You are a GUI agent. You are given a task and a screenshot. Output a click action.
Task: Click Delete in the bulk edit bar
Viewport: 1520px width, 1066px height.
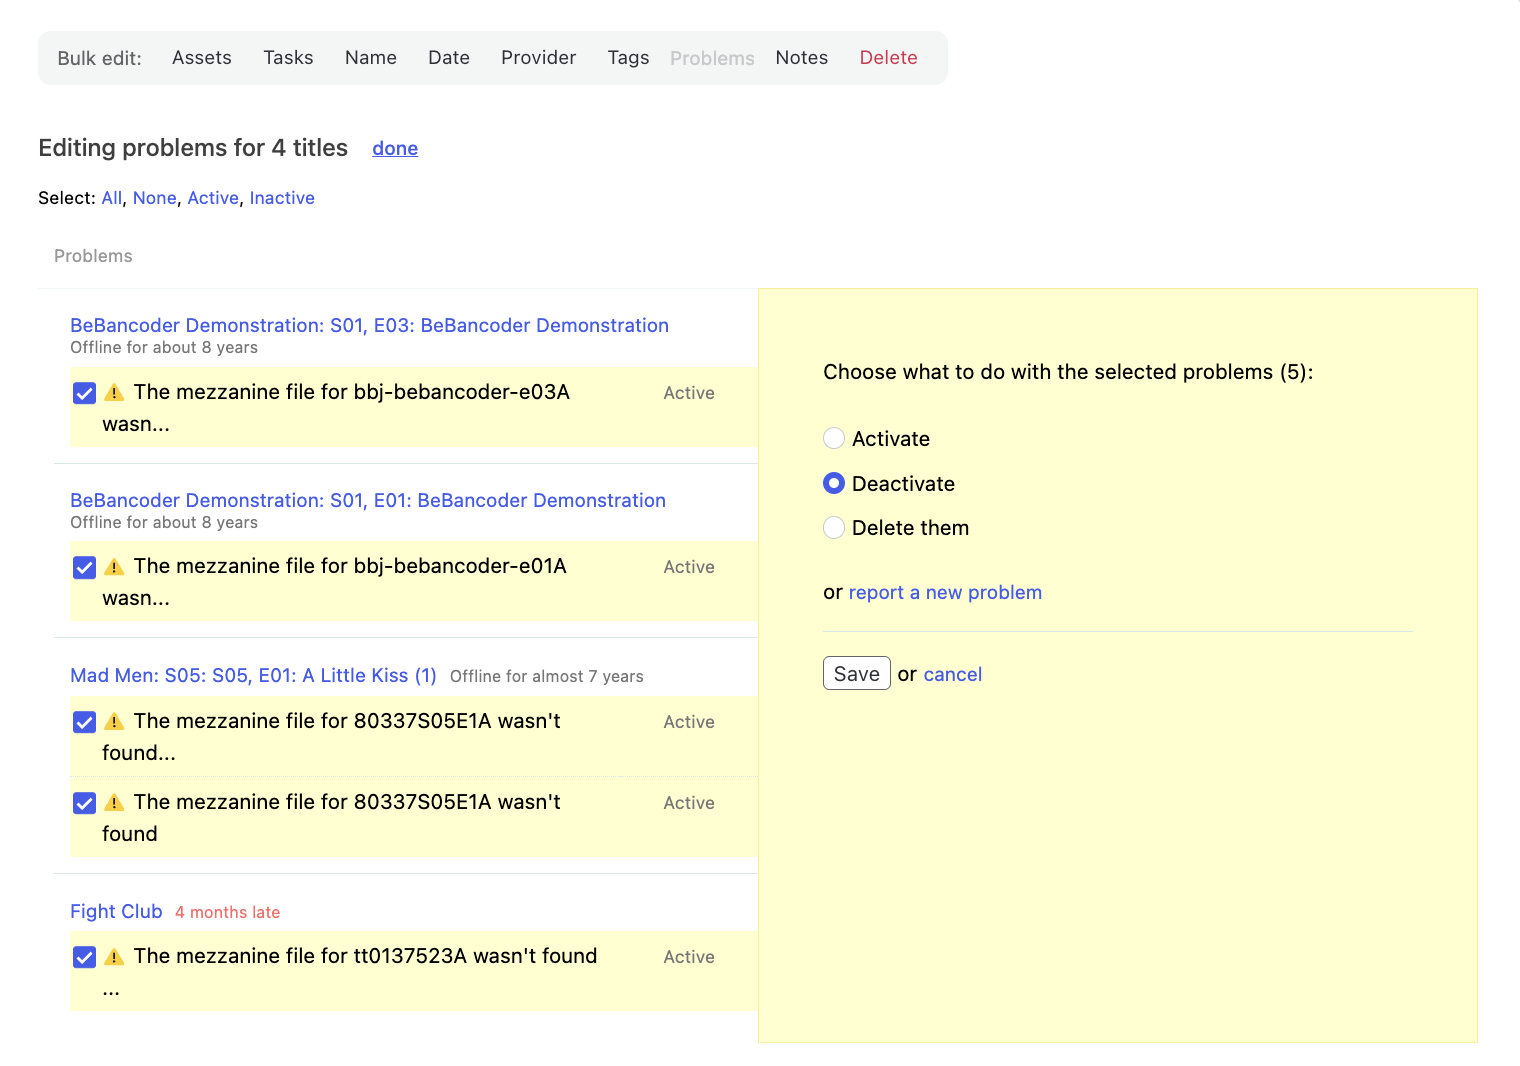click(x=888, y=58)
